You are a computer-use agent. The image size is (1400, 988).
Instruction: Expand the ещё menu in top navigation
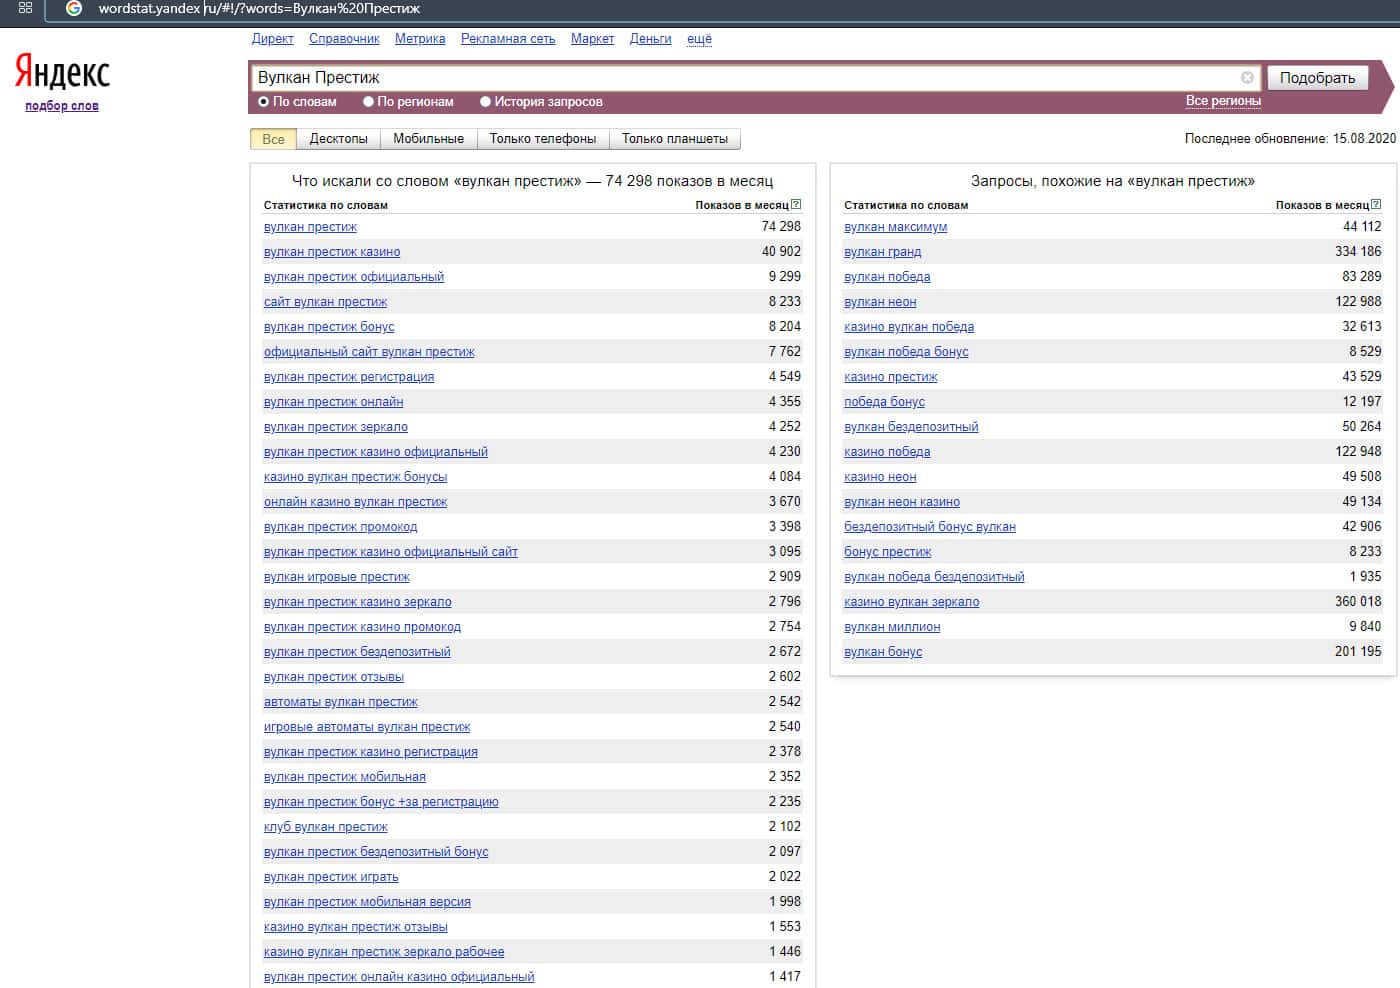tap(699, 39)
